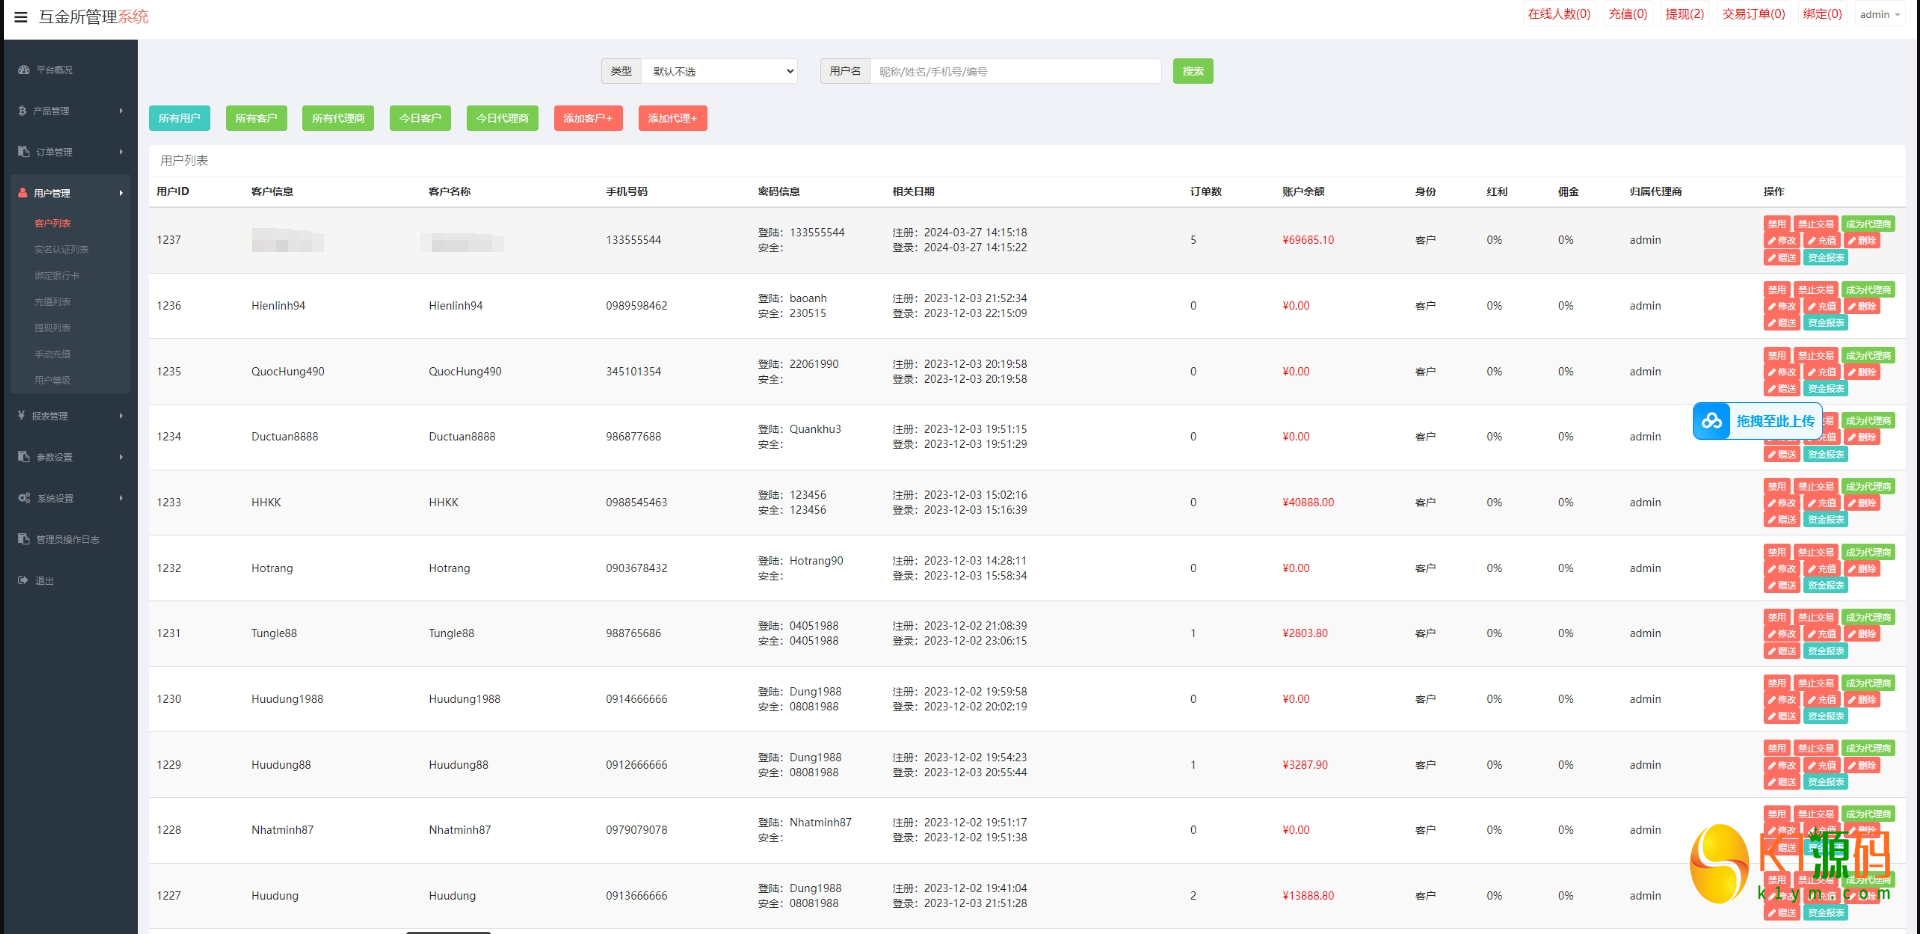Expand the 参数设置 sidebar menu
1920x934 pixels.
(x=68, y=457)
